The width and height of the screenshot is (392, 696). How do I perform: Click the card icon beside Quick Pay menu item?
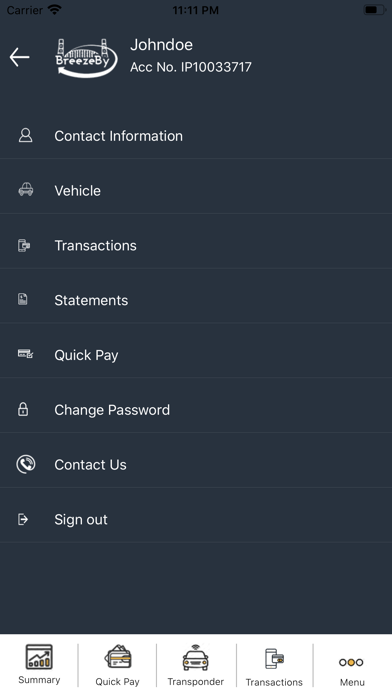pos(25,354)
